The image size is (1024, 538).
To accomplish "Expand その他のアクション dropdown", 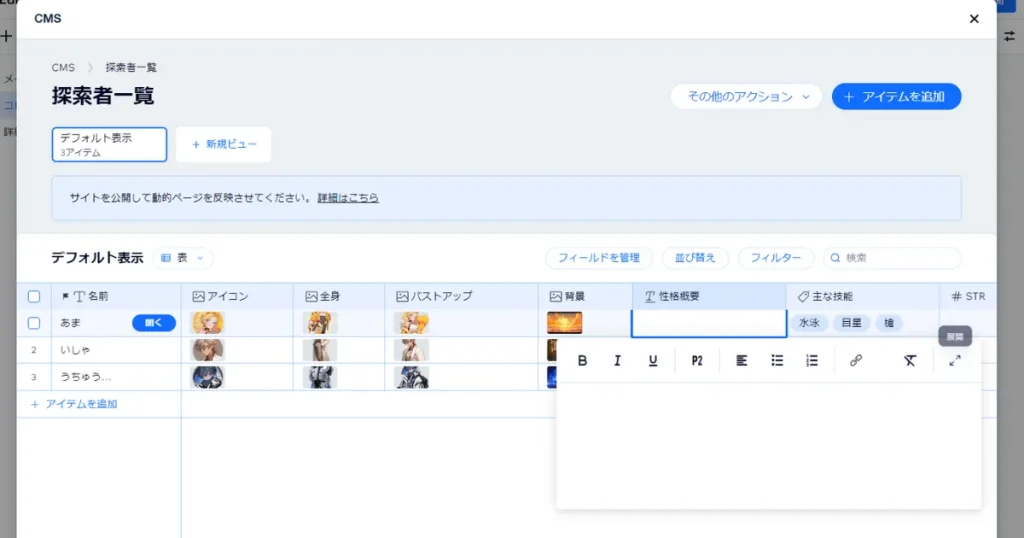I will 746,97.
